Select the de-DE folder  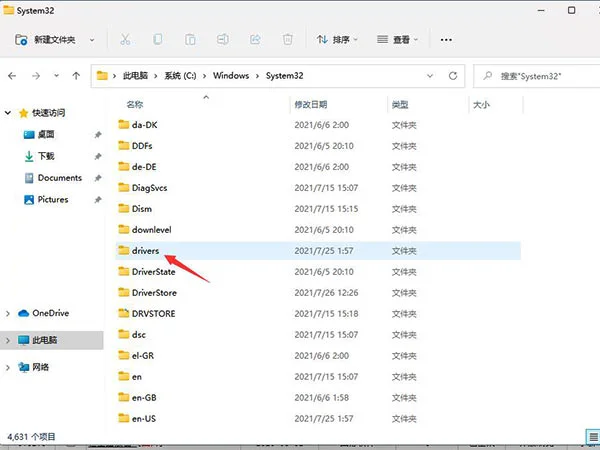[318, 167]
